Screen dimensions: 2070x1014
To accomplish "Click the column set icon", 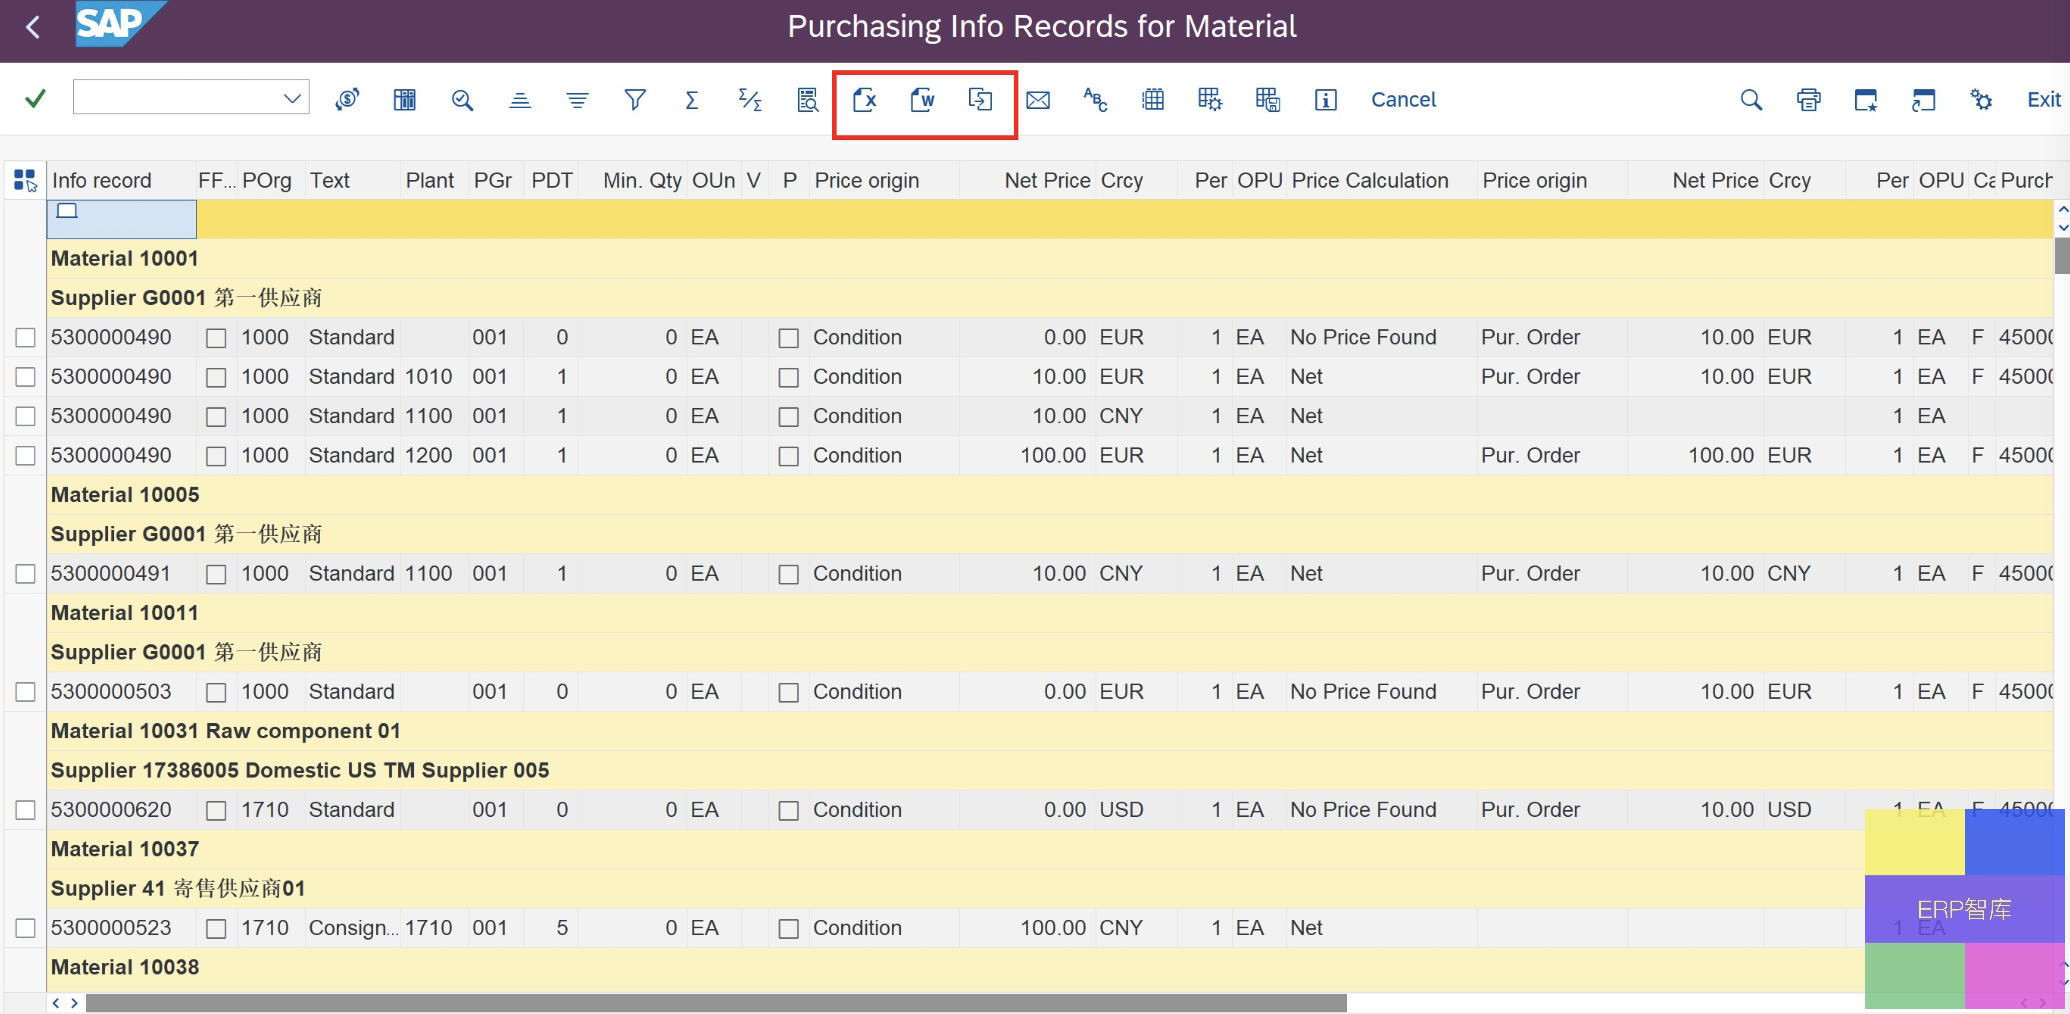I will (x=405, y=99).
